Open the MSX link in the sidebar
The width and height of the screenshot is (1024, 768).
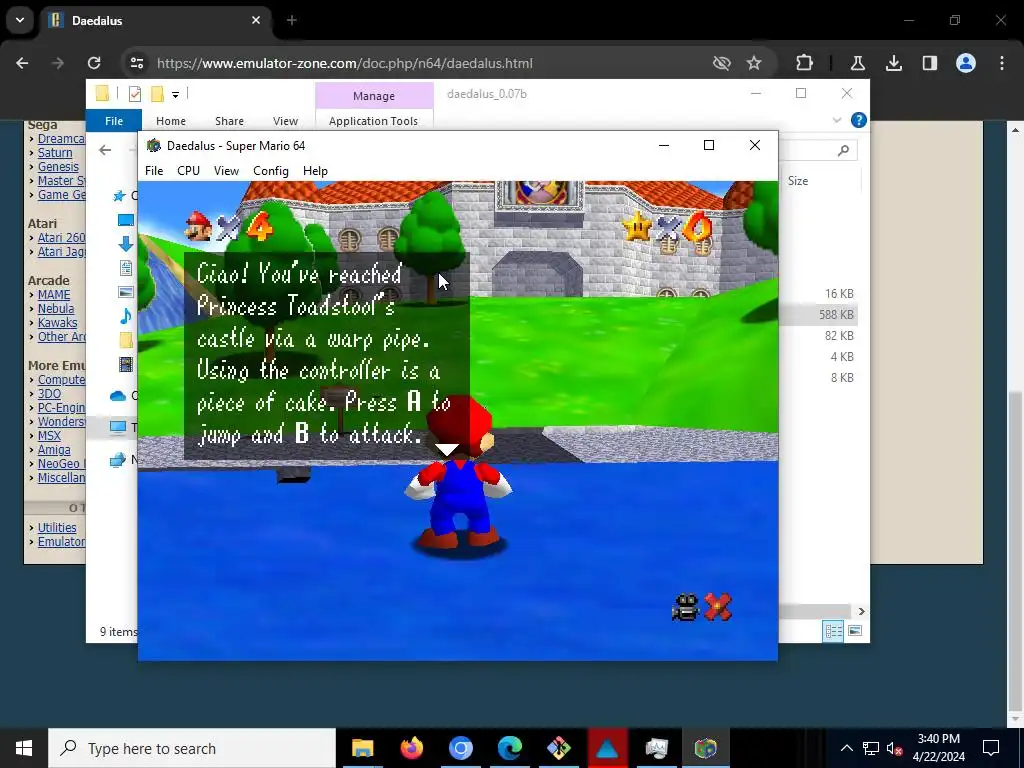49,436
